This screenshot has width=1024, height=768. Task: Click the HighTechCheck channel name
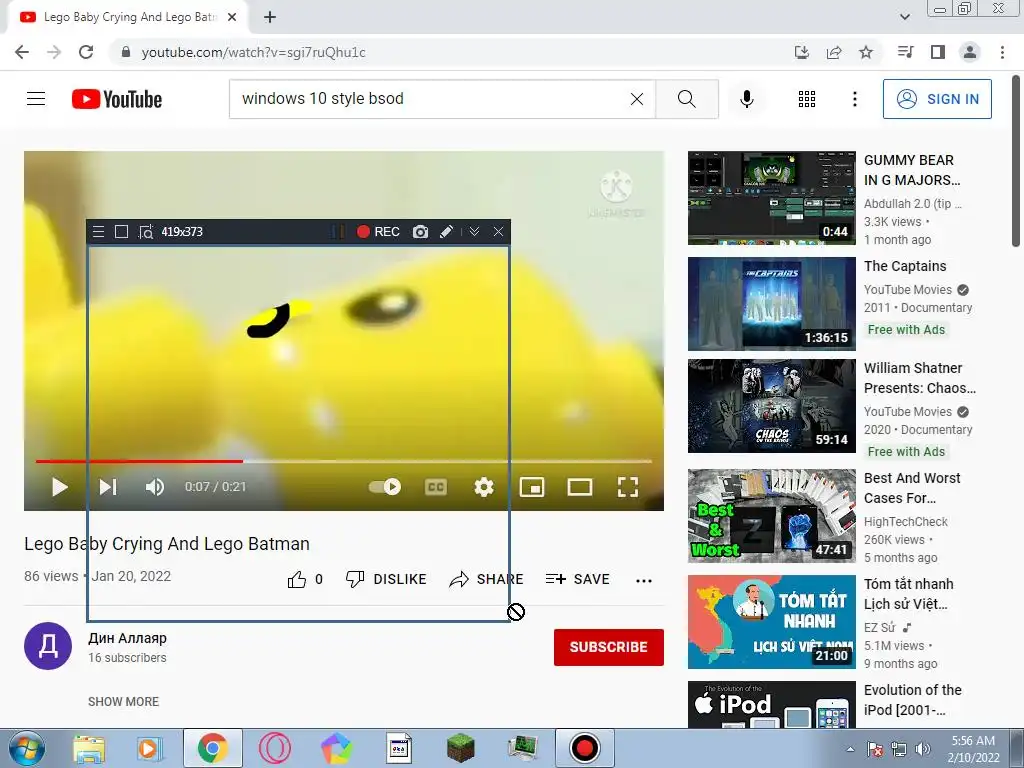point(906,521)
